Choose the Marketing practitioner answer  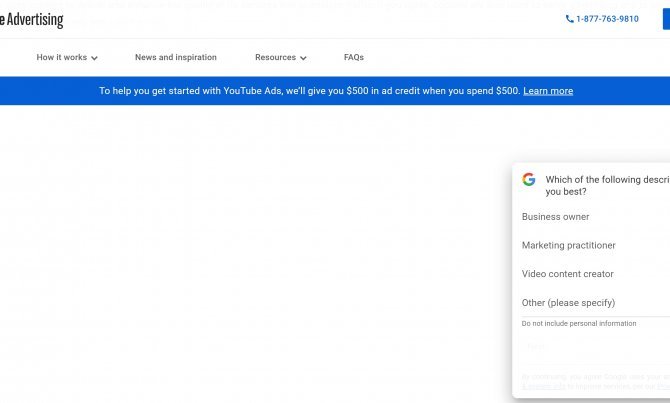pos(569,245)
